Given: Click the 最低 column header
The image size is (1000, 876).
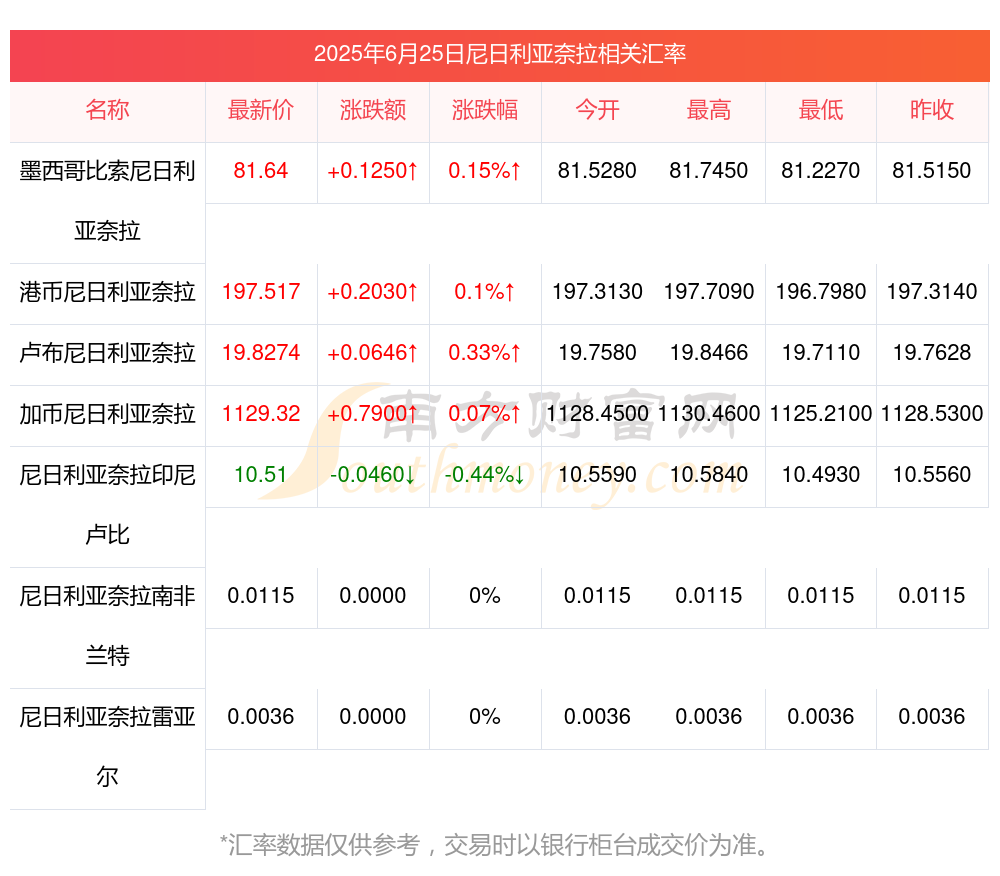Looking at the screenshot, I should click(x=821, y=110).
